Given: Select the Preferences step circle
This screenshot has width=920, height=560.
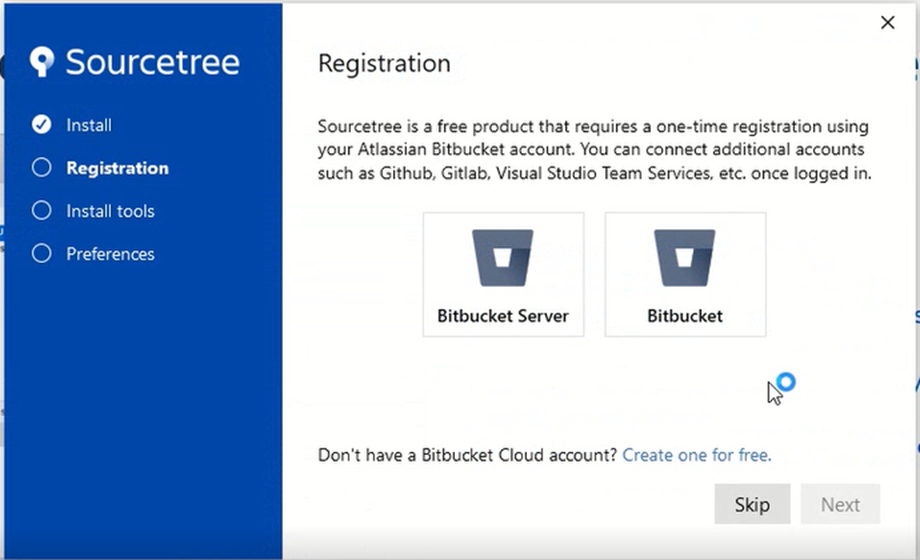Looking at the screenshot, I should (41, 254).
